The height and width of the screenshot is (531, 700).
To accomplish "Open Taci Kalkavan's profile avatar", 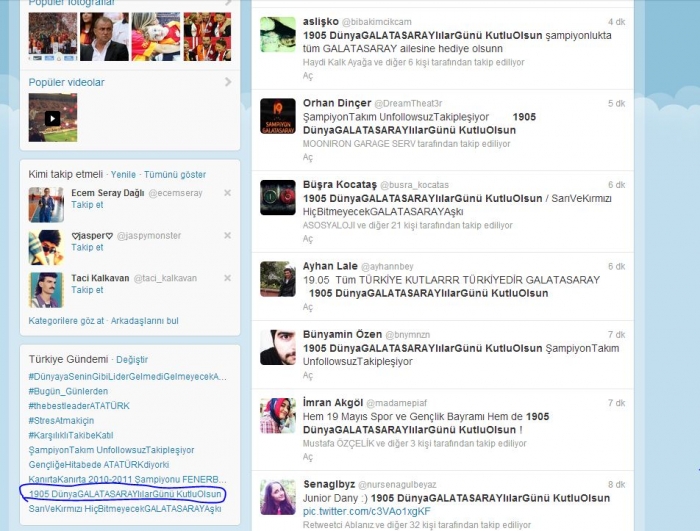I will (46, 290).
